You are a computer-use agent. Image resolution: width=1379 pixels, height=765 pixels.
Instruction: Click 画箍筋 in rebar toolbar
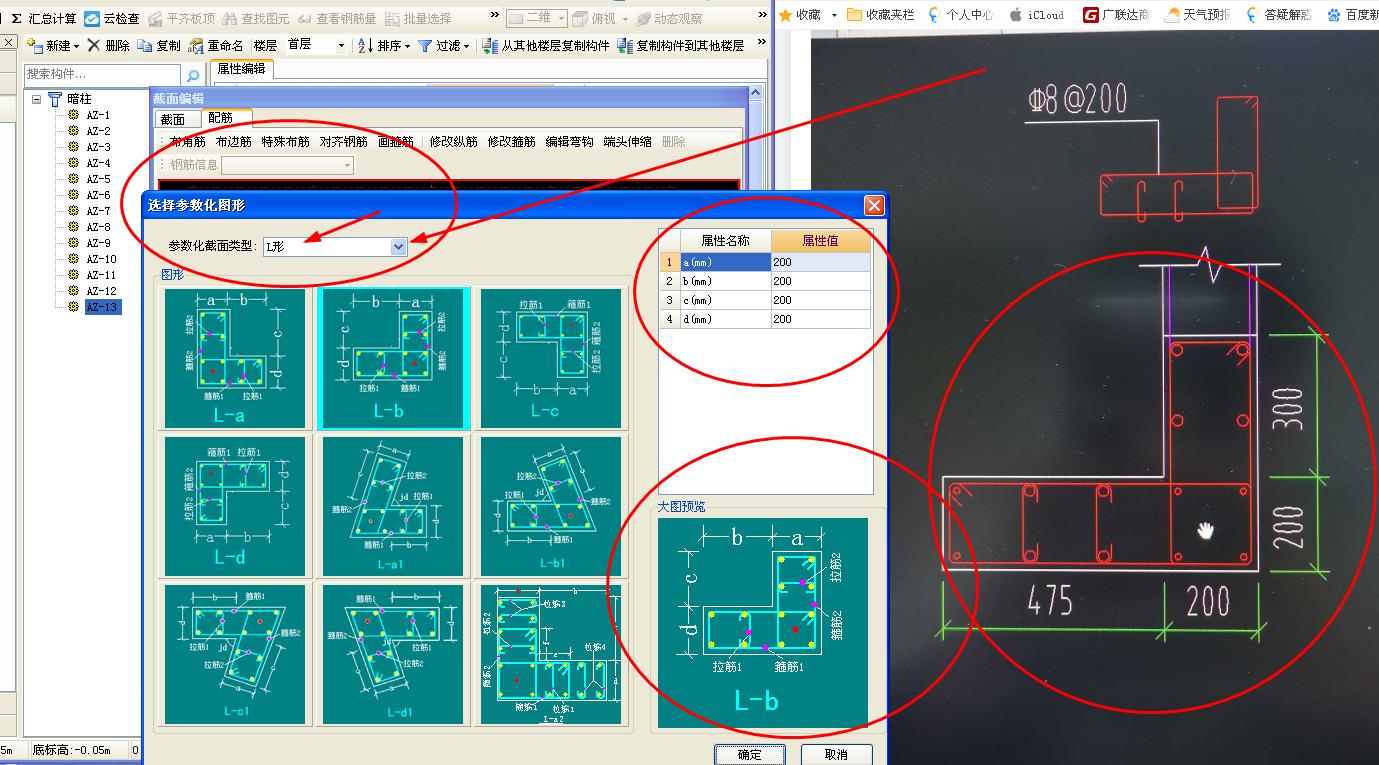point(396,142)
